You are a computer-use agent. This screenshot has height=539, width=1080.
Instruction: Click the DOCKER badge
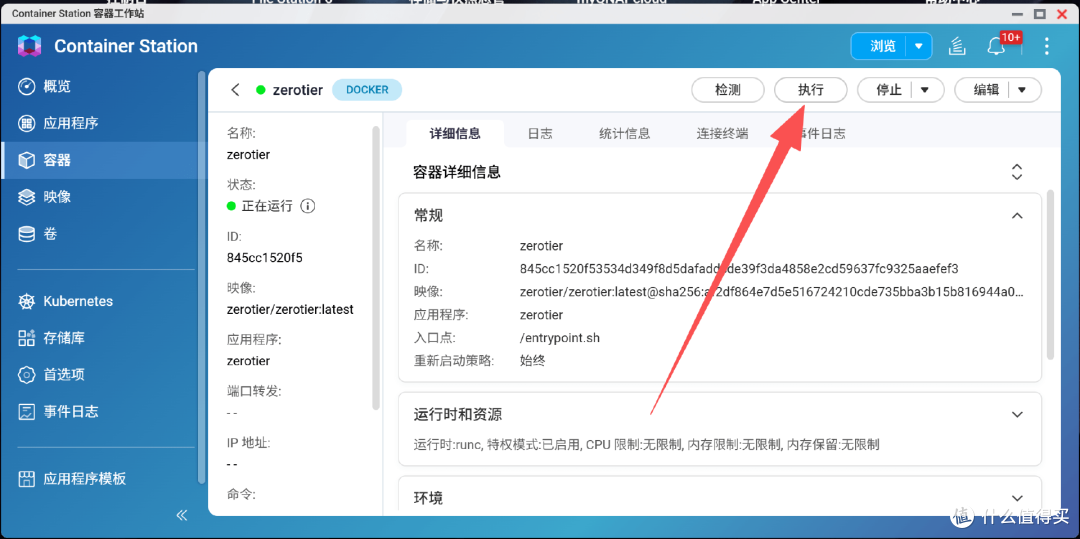pyautogui.click(x=367, y=89)
